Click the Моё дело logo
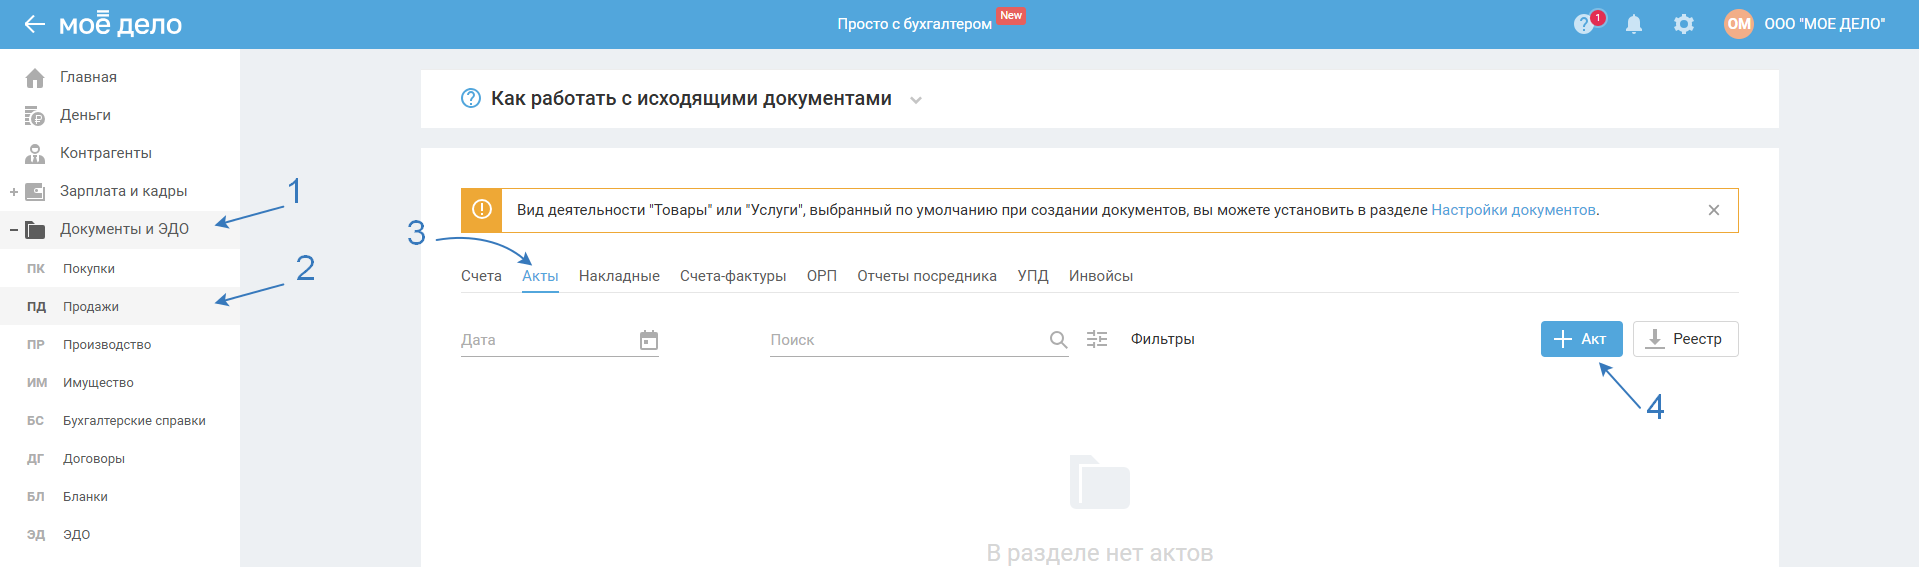The image size is (1919, 567). click(120, 24)
